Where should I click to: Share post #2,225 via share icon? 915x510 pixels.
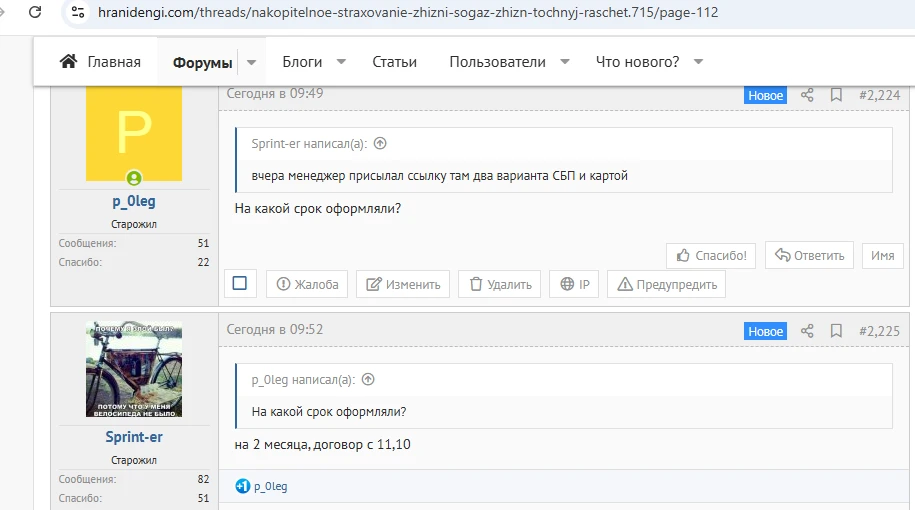click(807, 331)
